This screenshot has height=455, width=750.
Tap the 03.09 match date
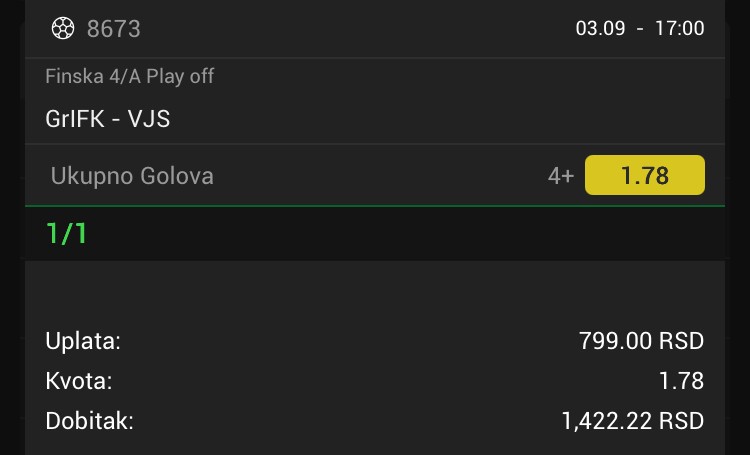(x=600, y=28)
